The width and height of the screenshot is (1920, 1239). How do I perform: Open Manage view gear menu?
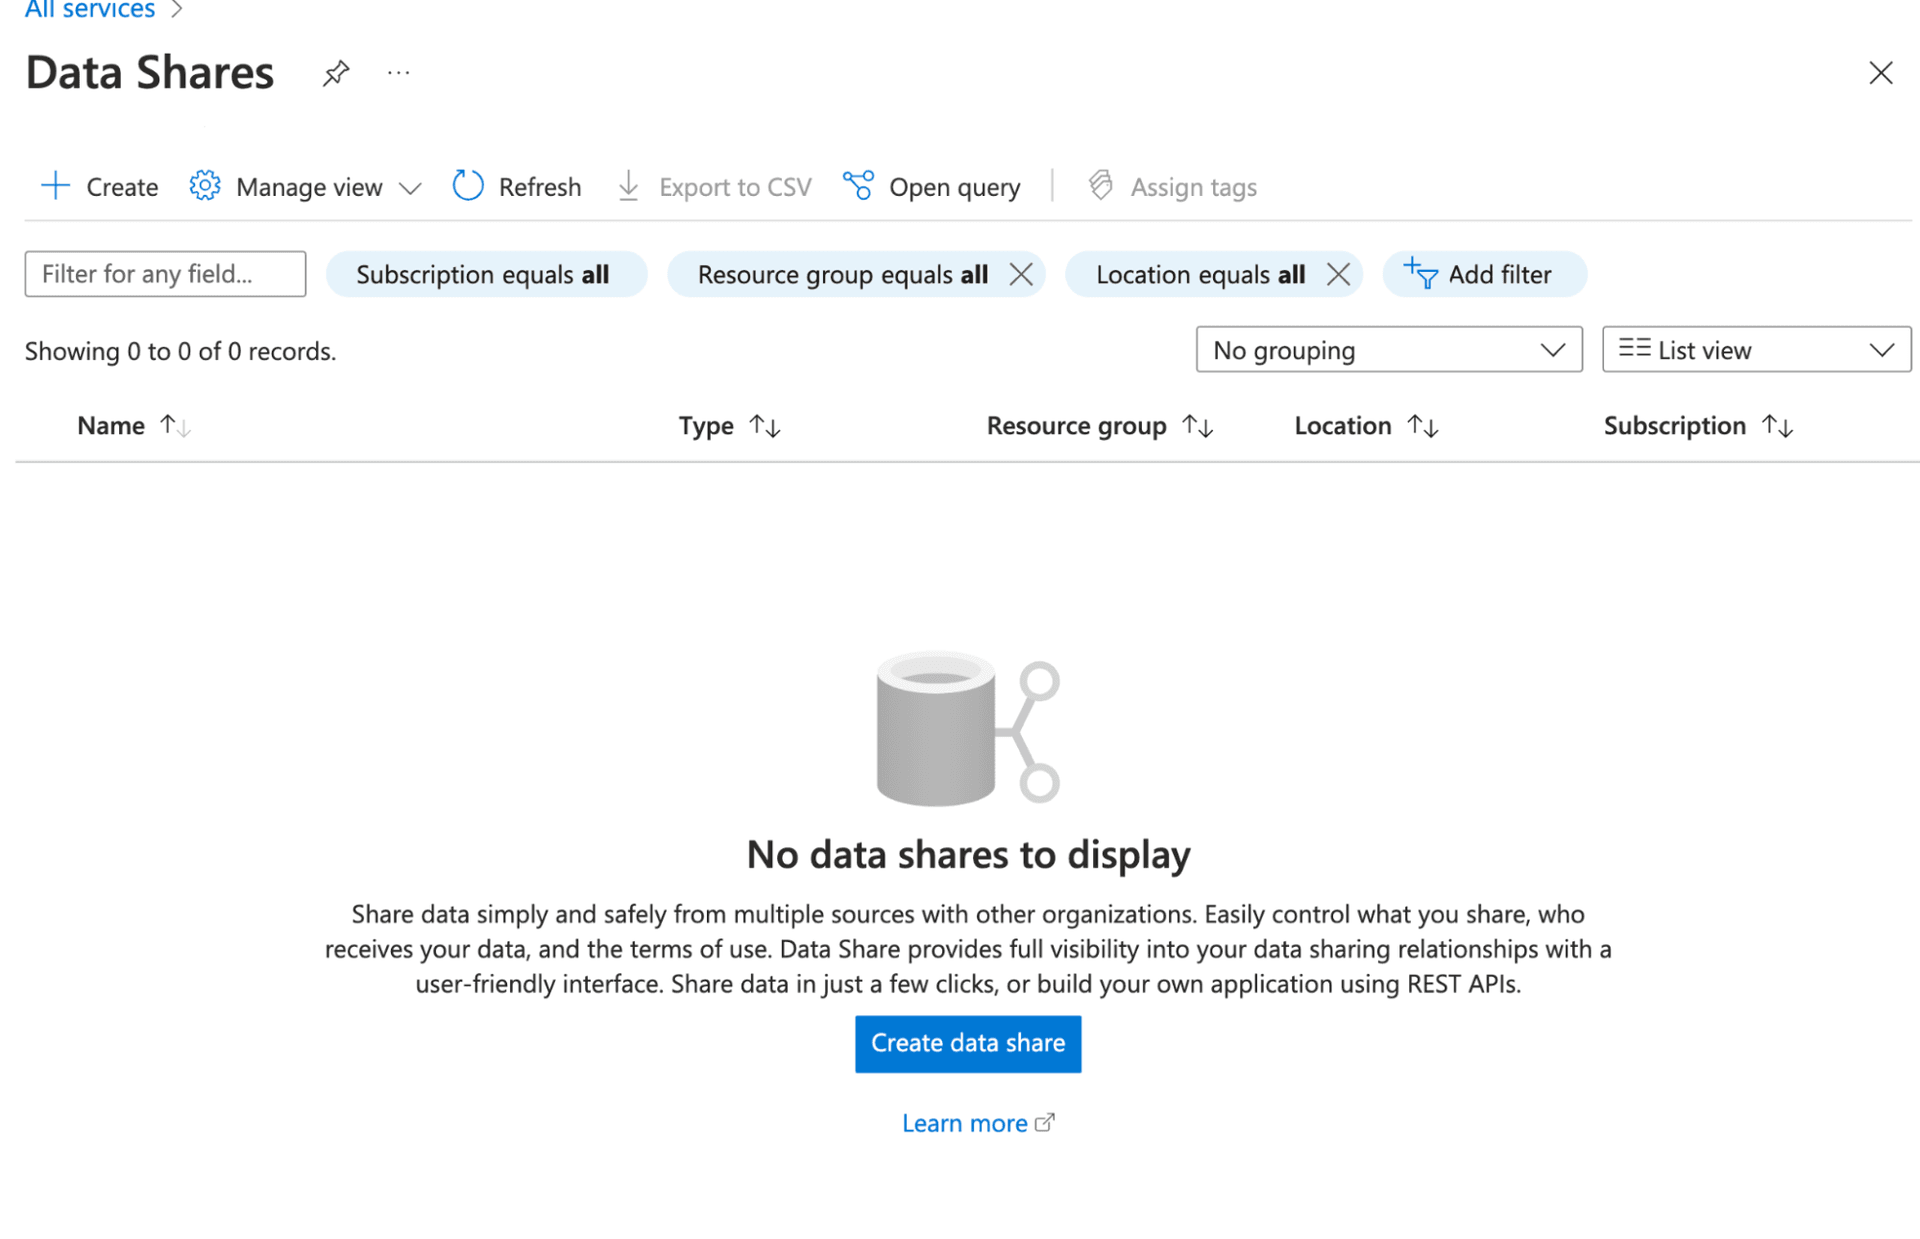205,186
